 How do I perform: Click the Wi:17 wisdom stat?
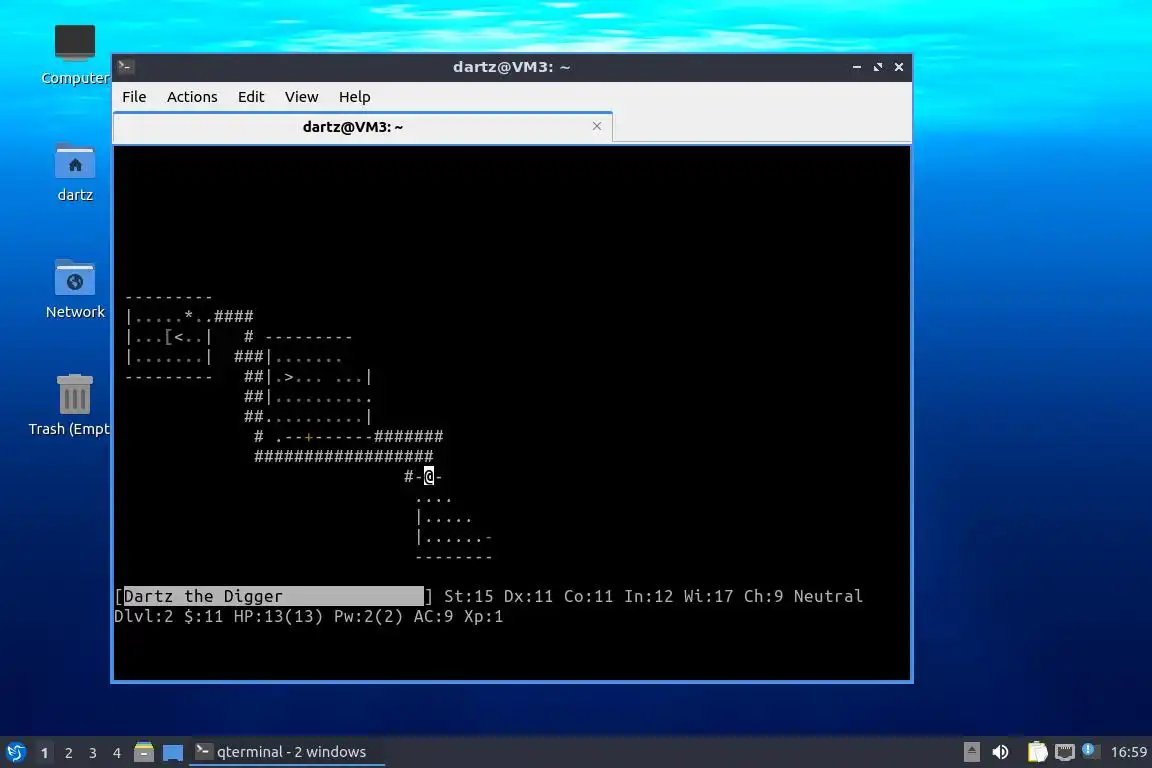click(708, 596)
